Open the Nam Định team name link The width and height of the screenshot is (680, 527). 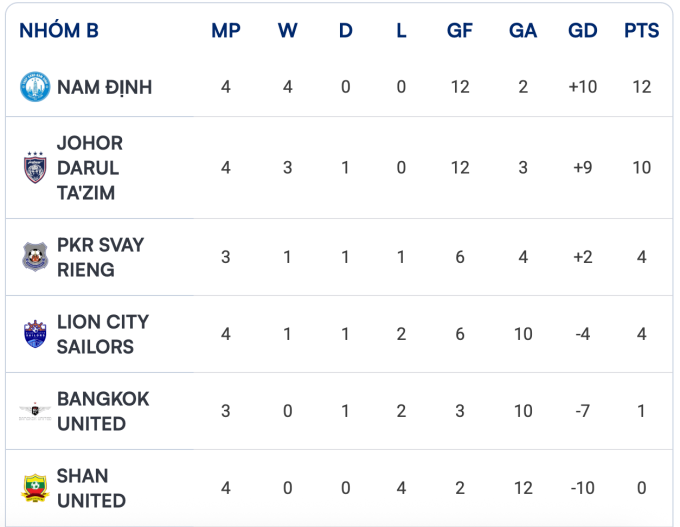[104, 87]
